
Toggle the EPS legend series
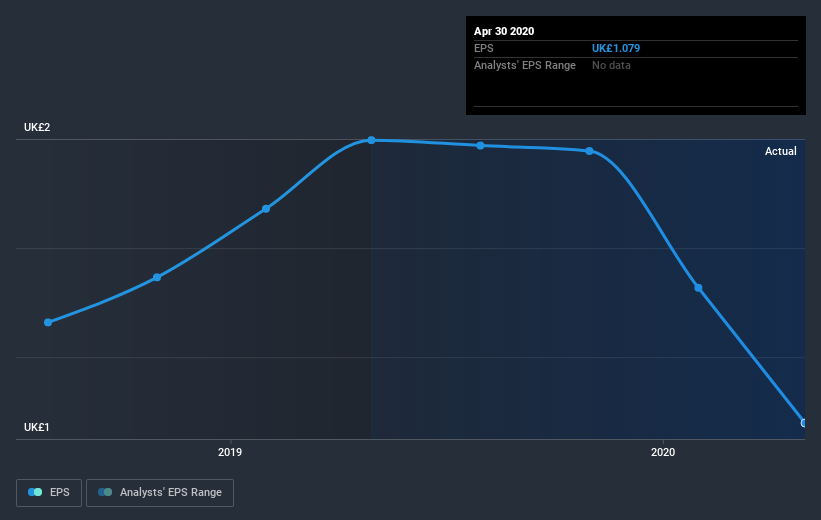point(49,492)
